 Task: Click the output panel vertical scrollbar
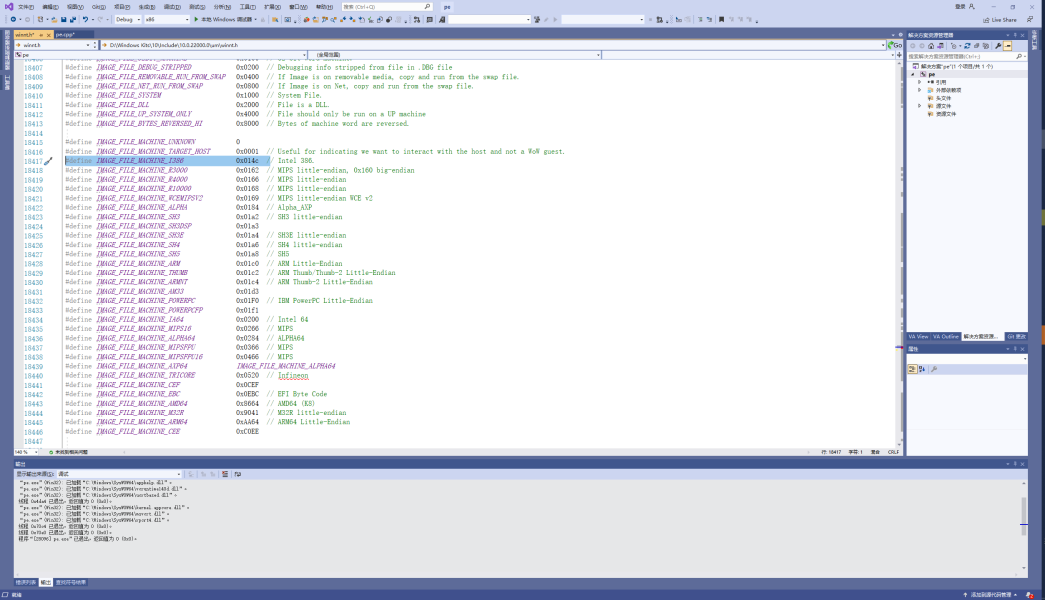coord(1023,520)
